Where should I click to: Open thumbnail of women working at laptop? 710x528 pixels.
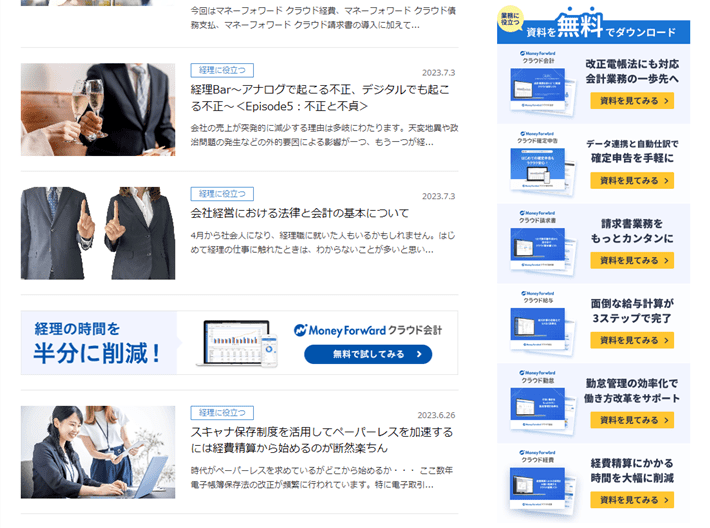tap(98, 452)
